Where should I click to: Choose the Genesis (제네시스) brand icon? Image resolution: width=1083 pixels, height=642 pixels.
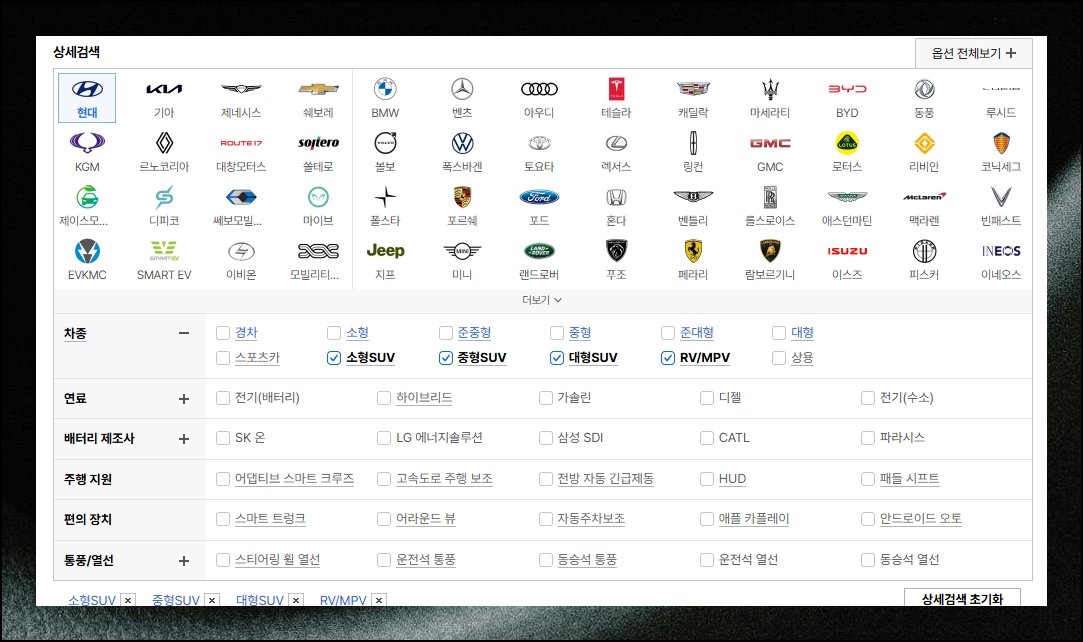241,89
